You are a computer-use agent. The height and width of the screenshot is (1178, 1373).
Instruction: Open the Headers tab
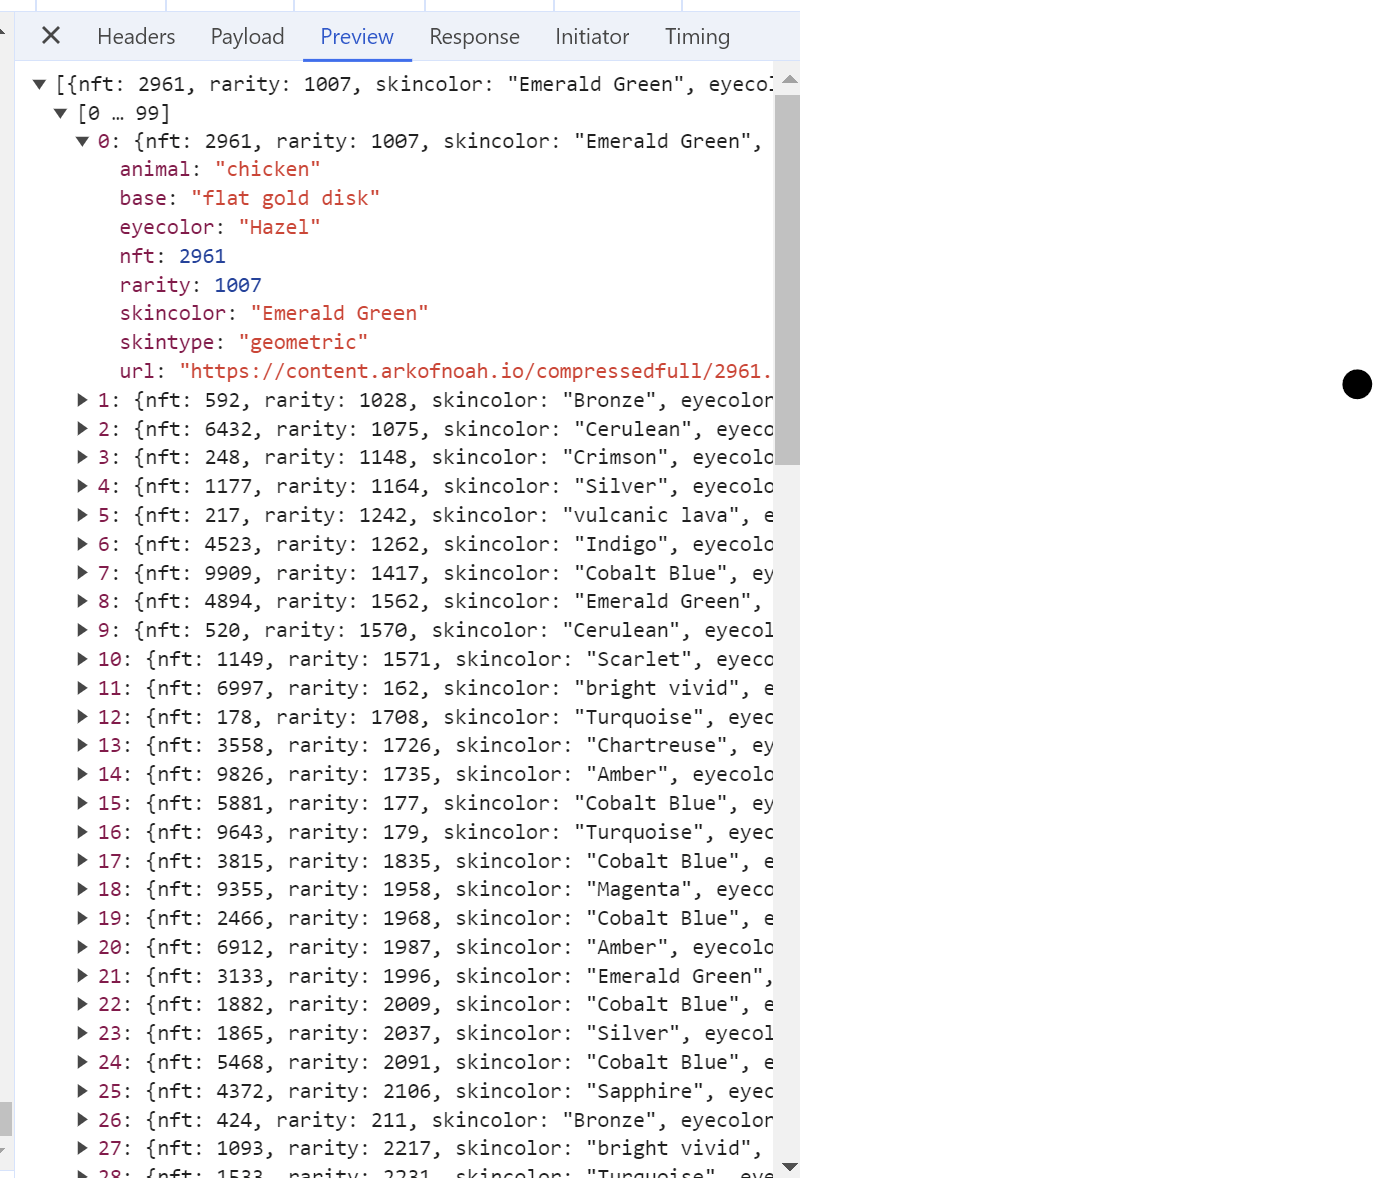click(x=136, y=37)
